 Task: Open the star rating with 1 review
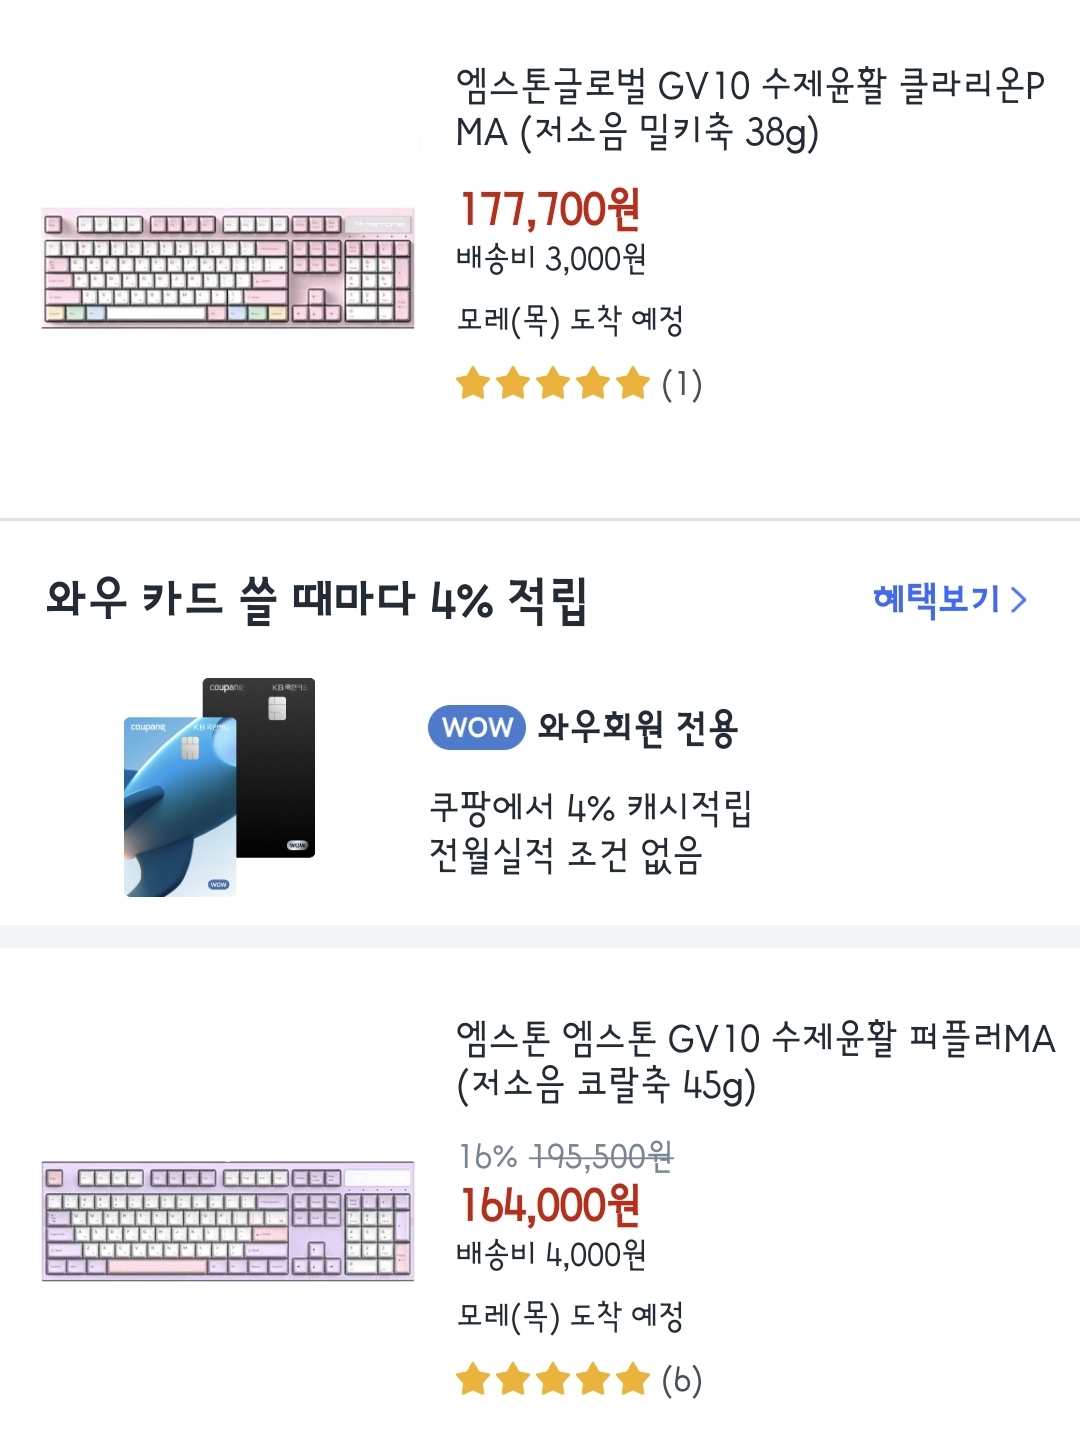coord(552,384)
